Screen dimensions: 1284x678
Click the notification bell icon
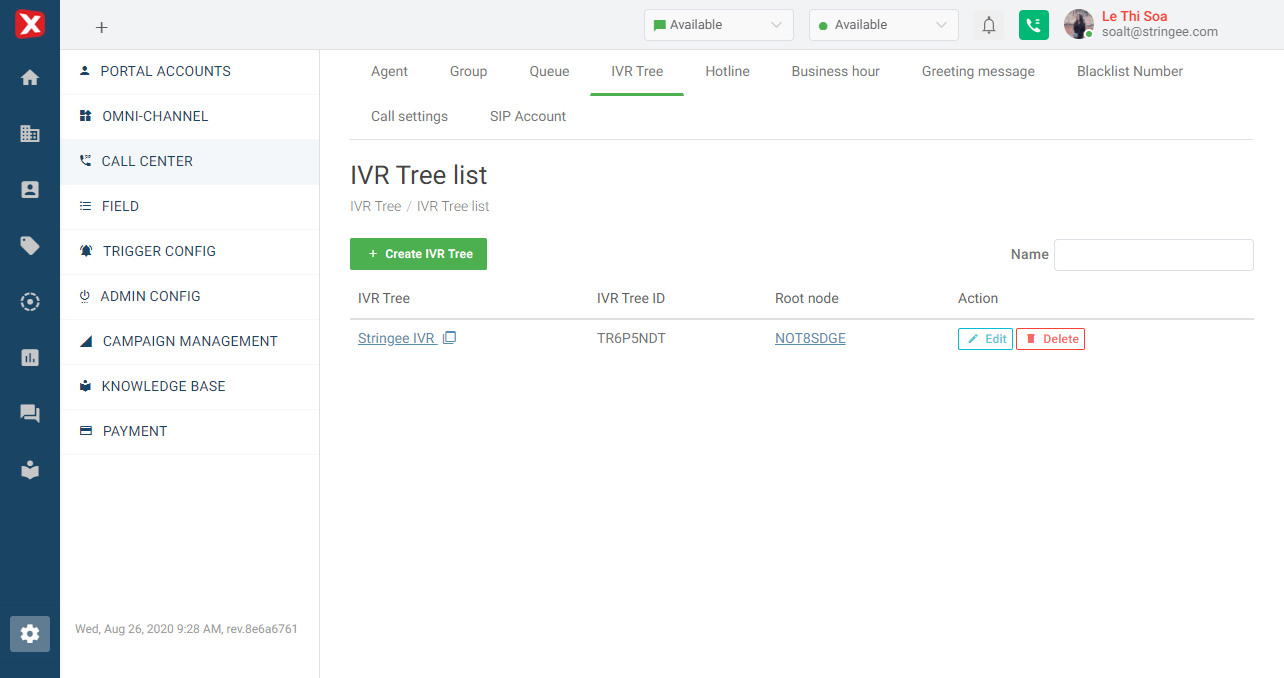[x=989, y=25]
